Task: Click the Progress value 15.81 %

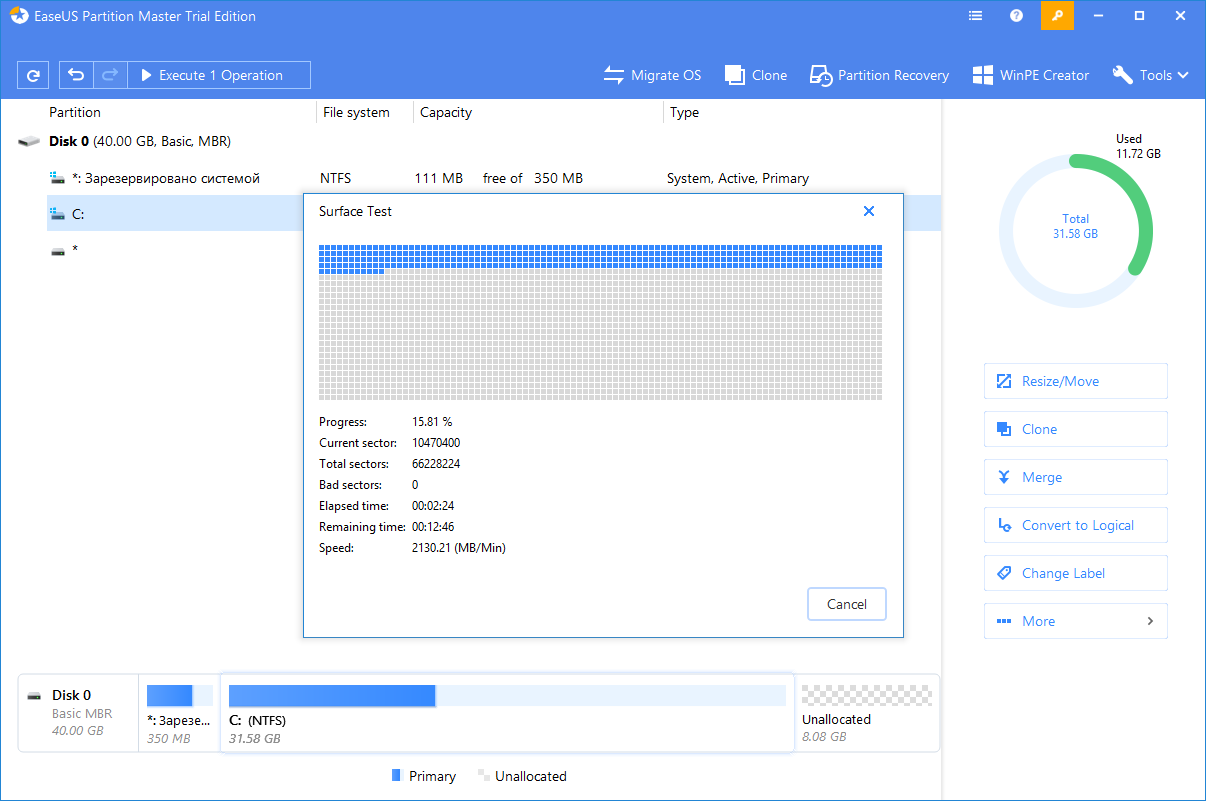Action: (432, 422)
